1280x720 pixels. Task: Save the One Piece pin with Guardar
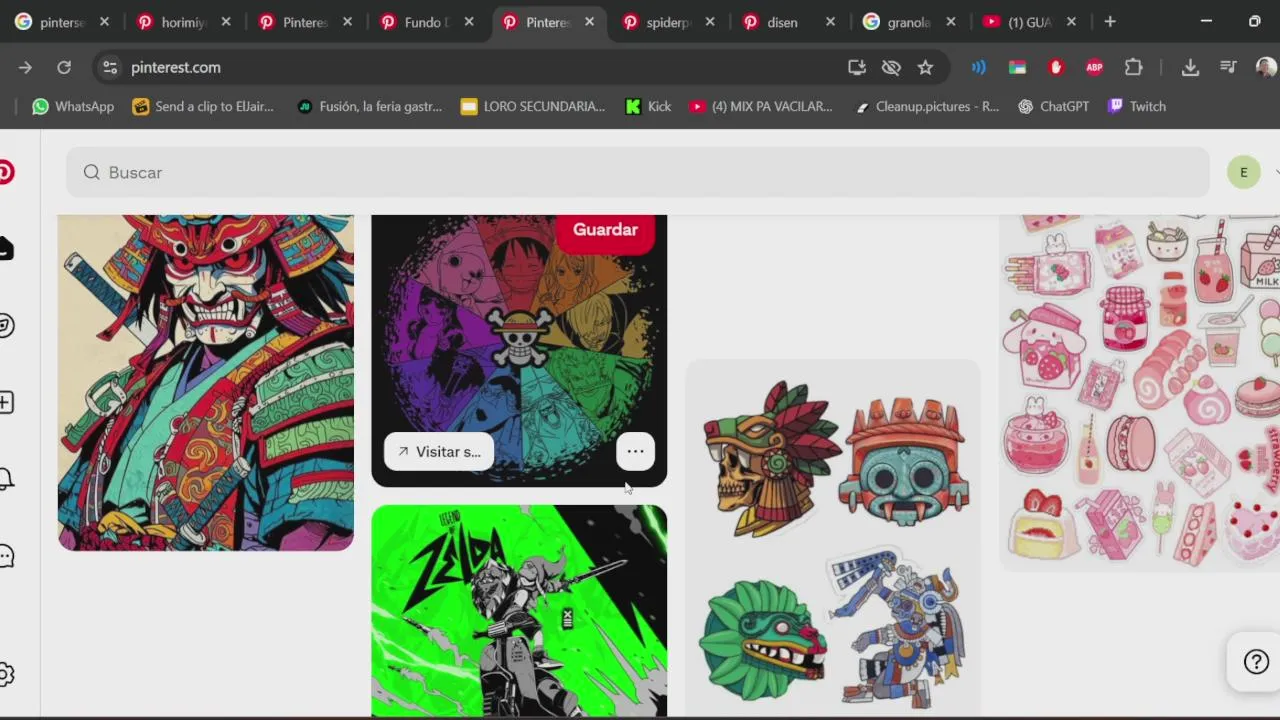(x=605, y=230)
